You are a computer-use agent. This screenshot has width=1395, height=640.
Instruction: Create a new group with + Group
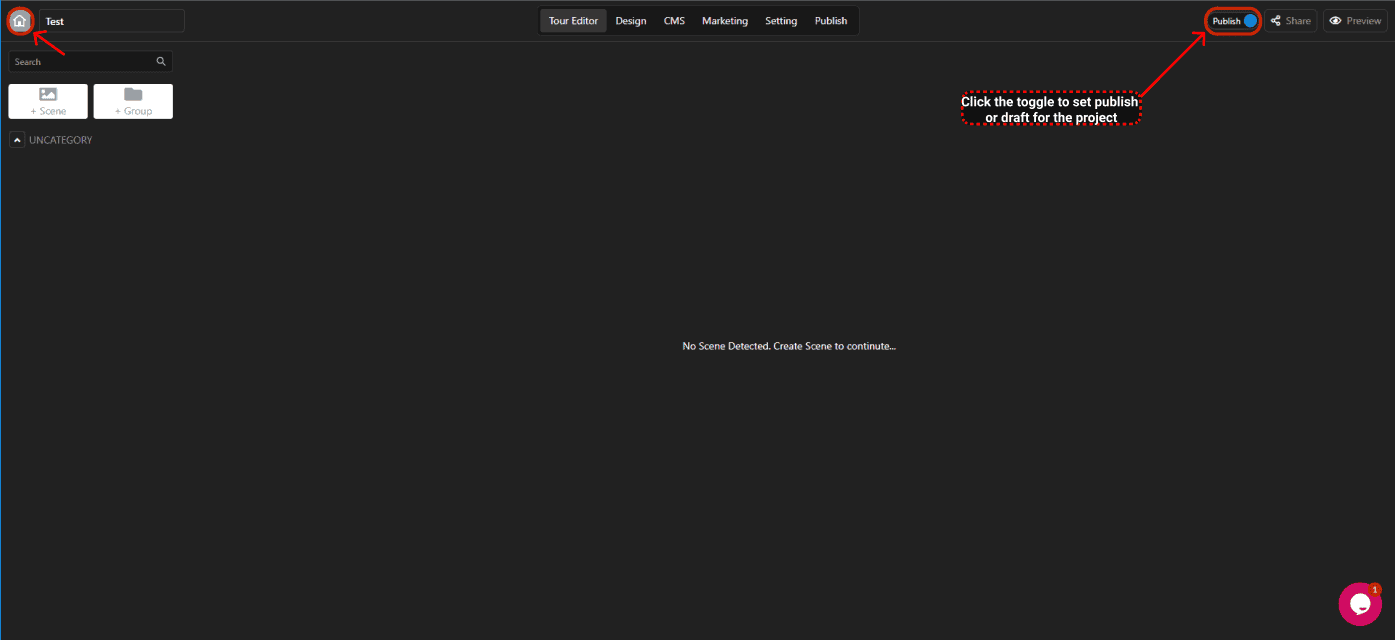(133, 101)
